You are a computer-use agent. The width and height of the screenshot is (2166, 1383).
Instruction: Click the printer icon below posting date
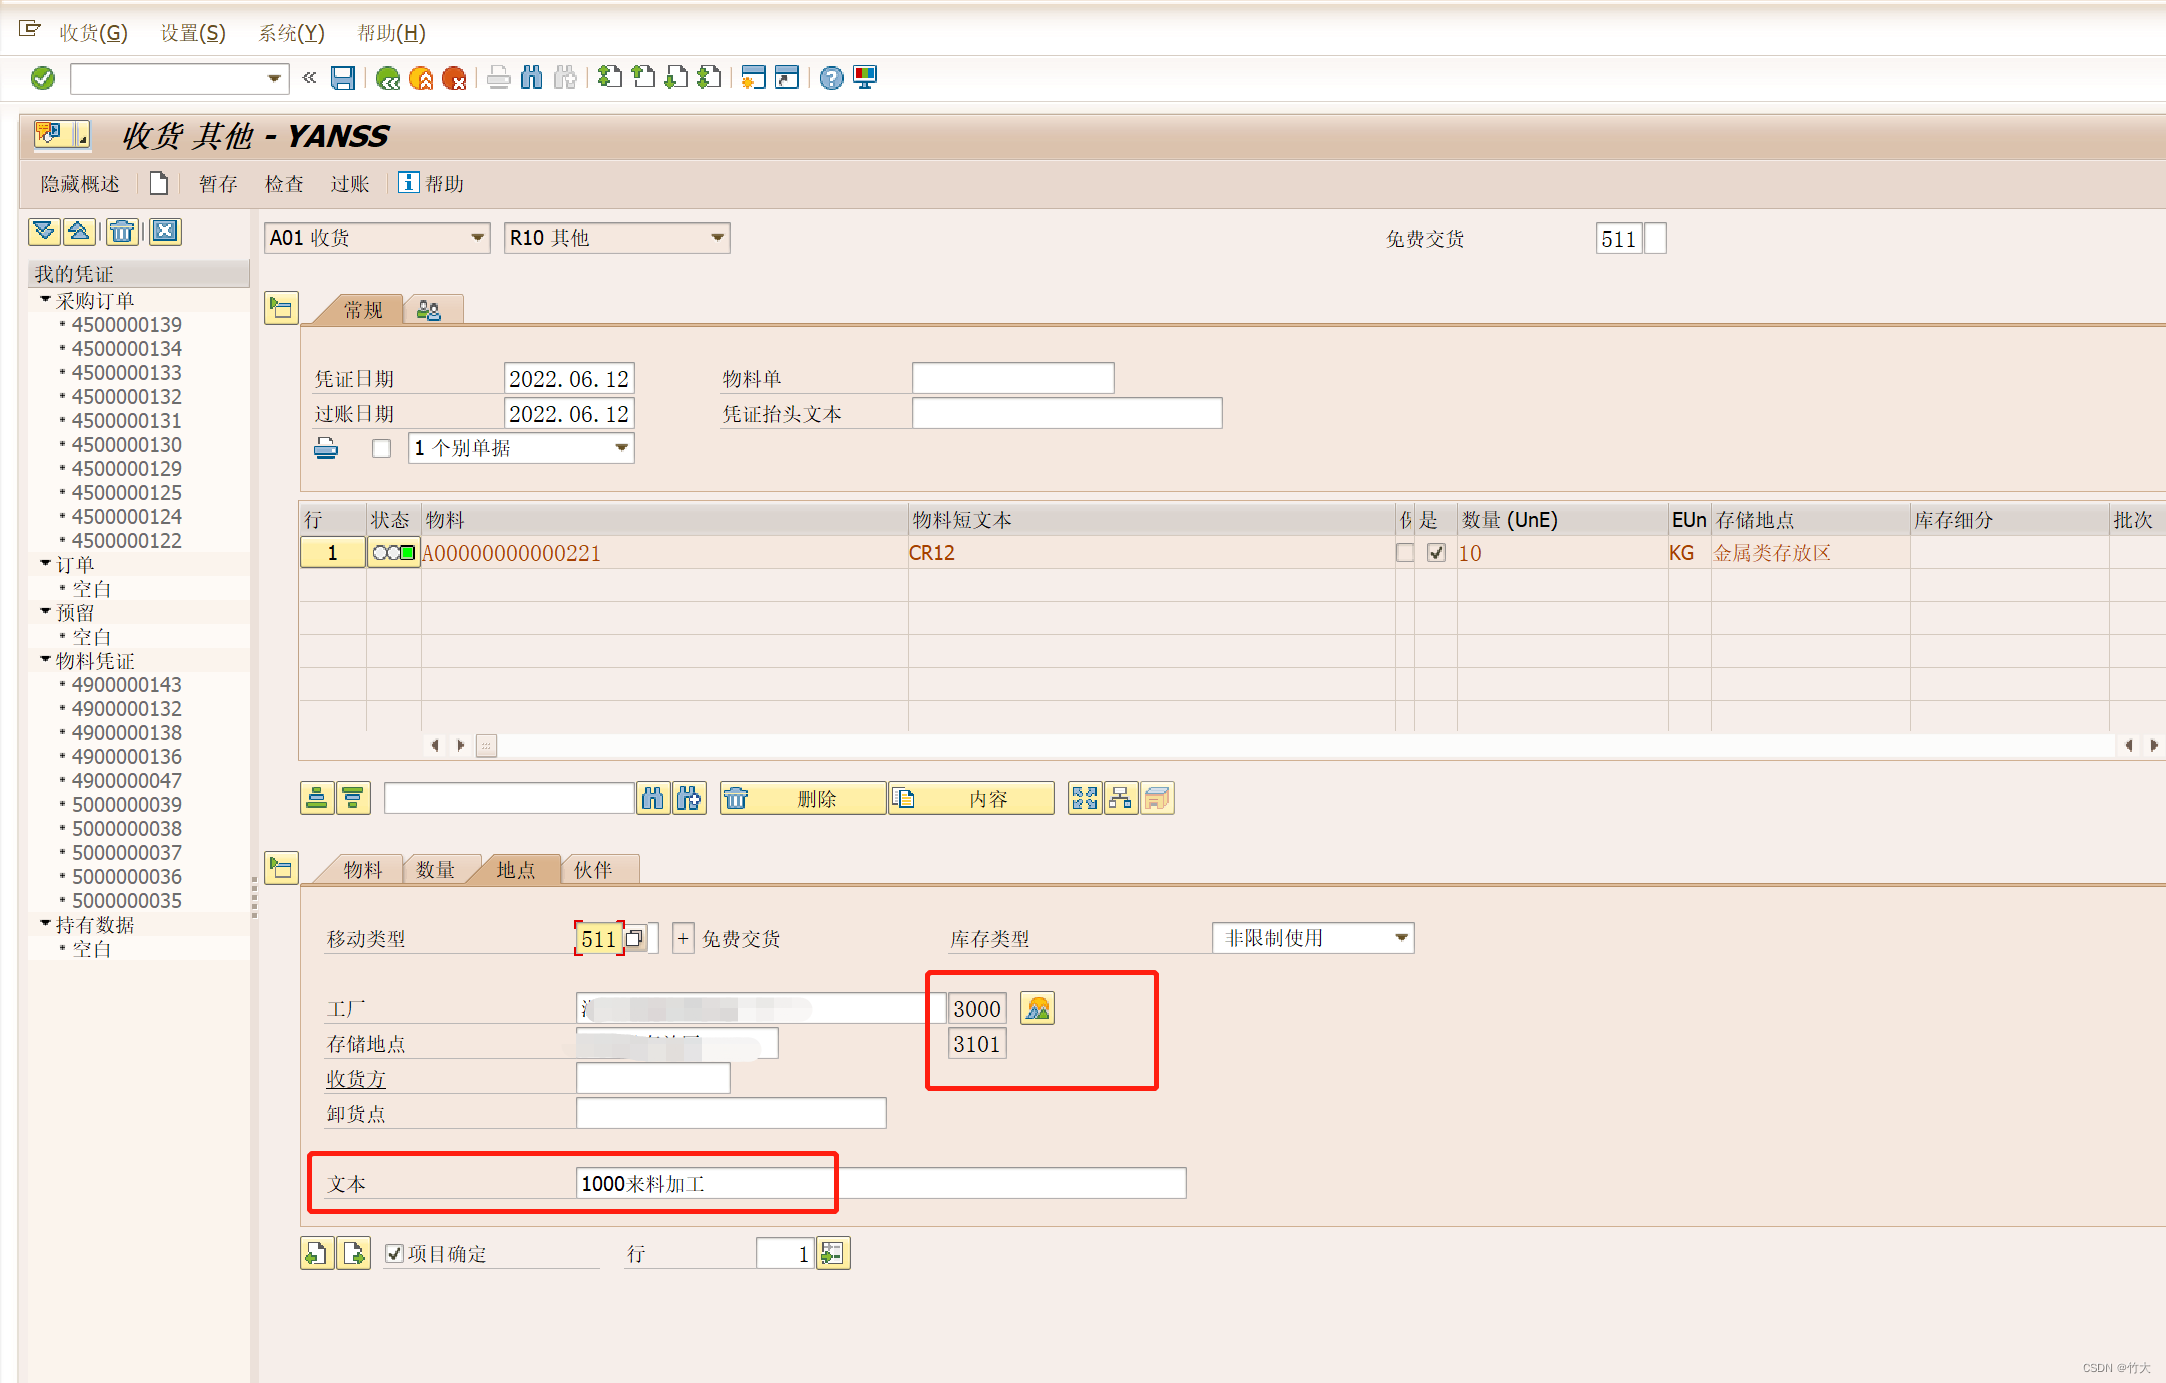[326, 448]
